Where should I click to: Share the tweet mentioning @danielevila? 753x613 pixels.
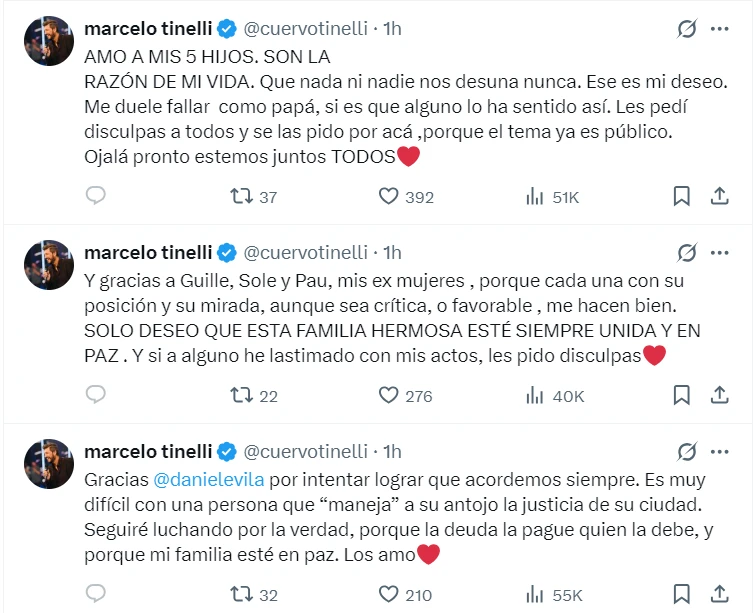tap(718, 595)
